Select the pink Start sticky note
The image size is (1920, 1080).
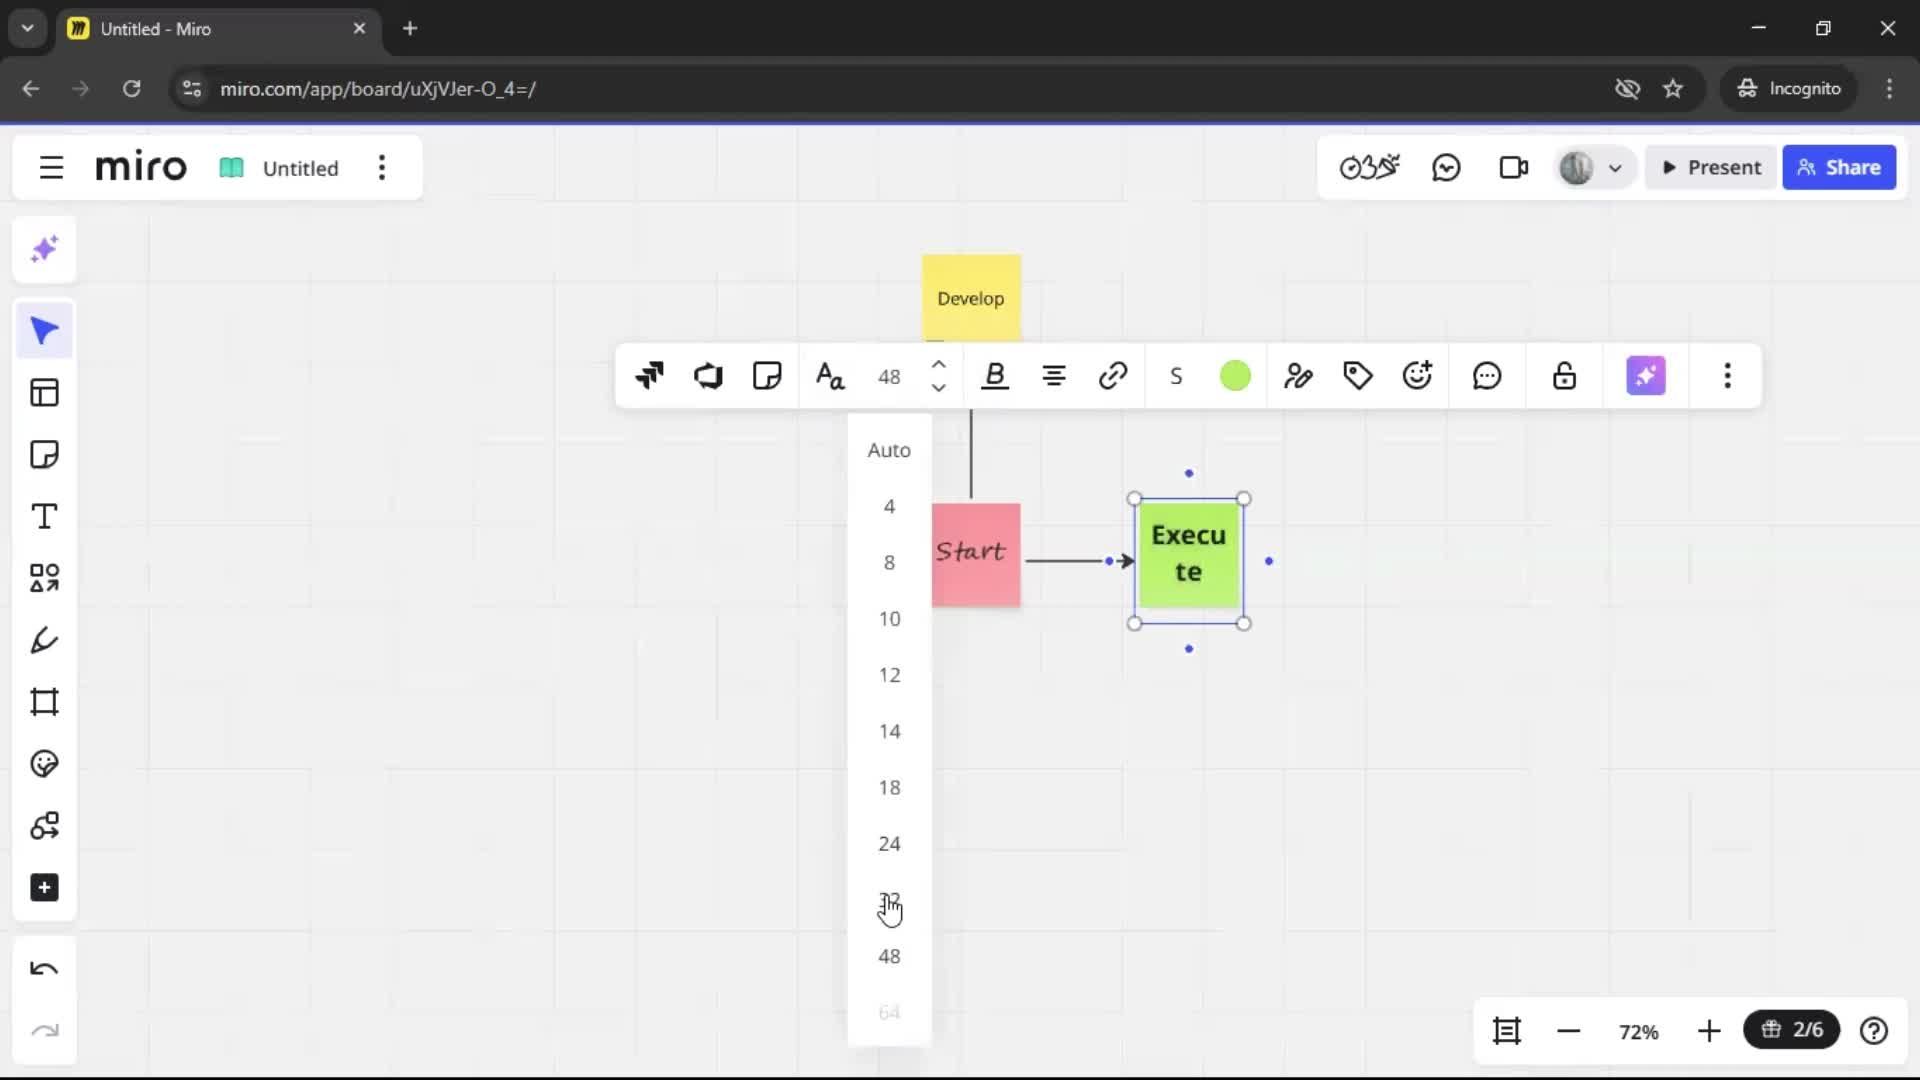pyautogui.click(x=976, y=555)
